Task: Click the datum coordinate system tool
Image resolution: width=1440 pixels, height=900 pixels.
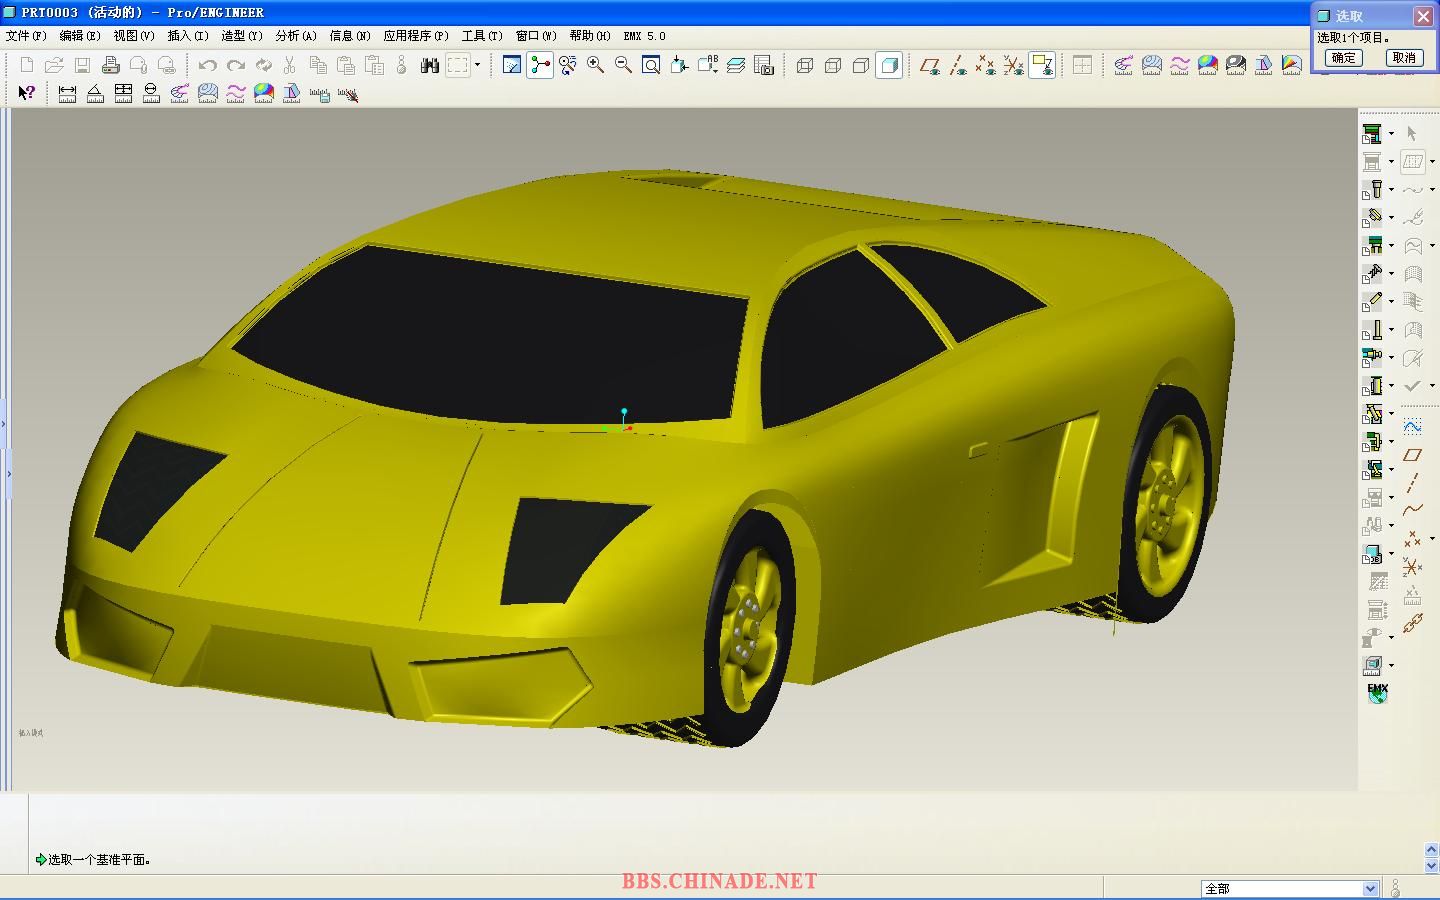Action: 1412,567
